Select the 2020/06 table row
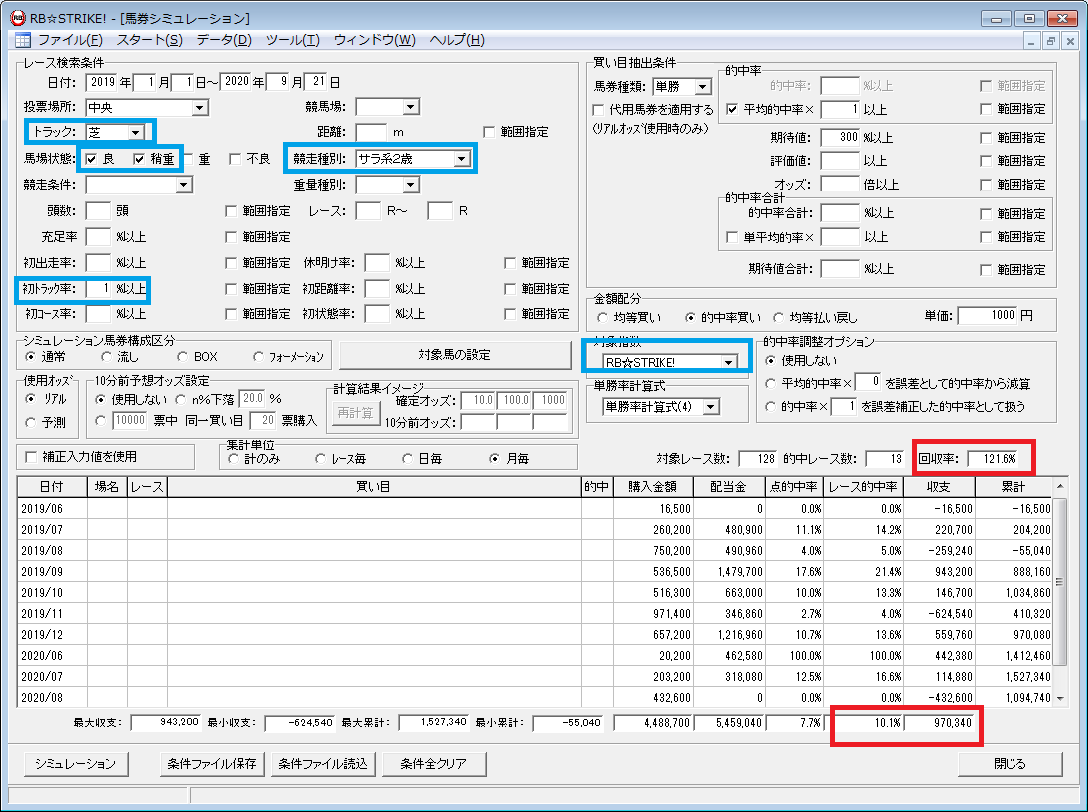 coord(535,656)
